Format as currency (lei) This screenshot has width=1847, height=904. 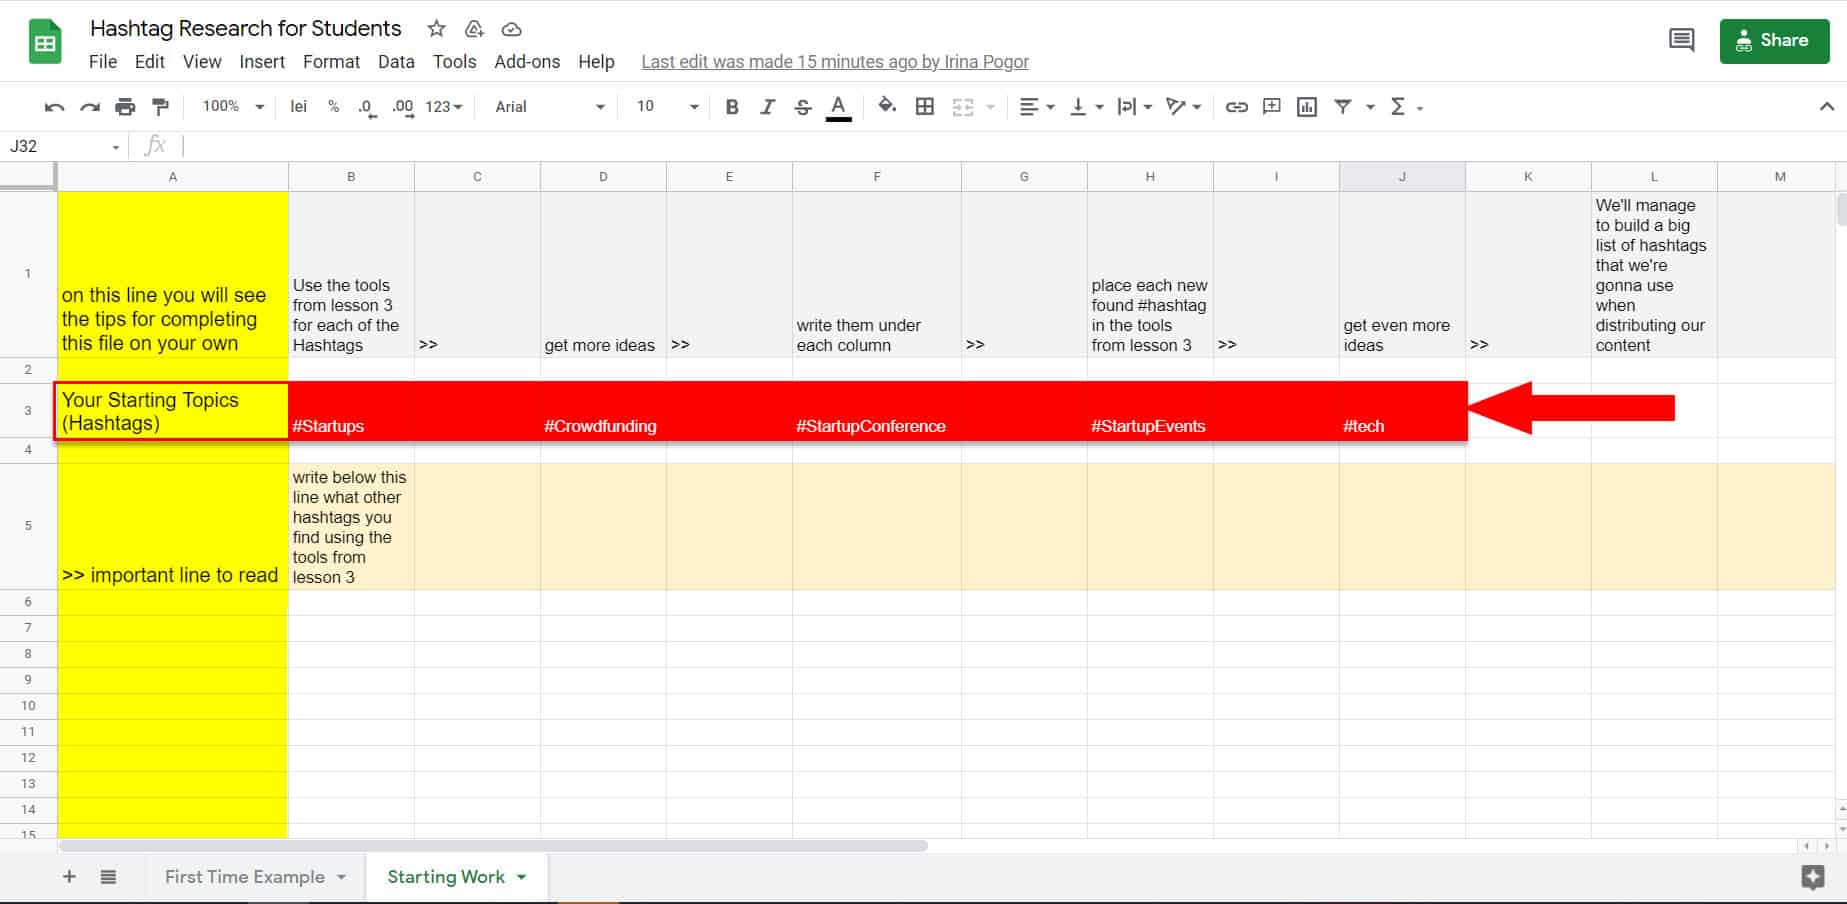[x=298, y=107]
